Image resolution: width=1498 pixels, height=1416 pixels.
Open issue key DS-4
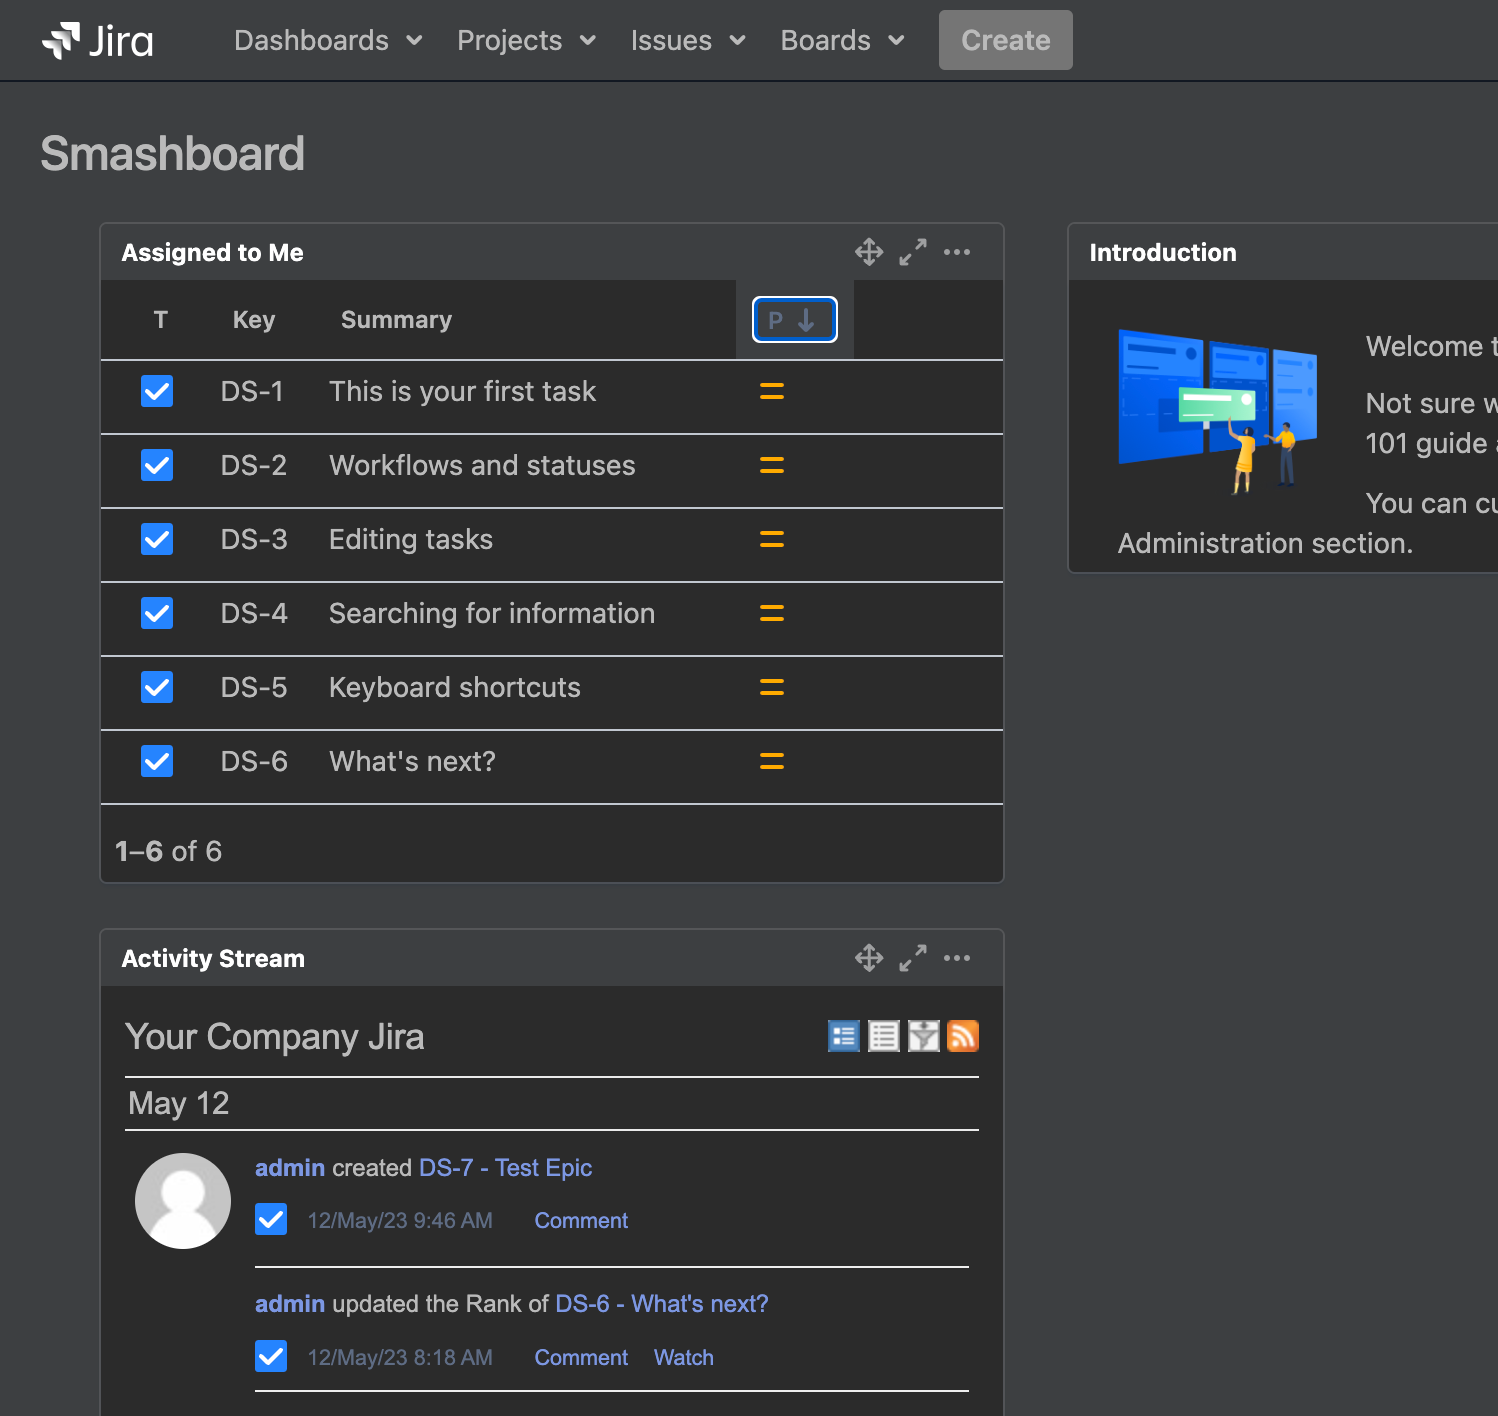[254, 613]
